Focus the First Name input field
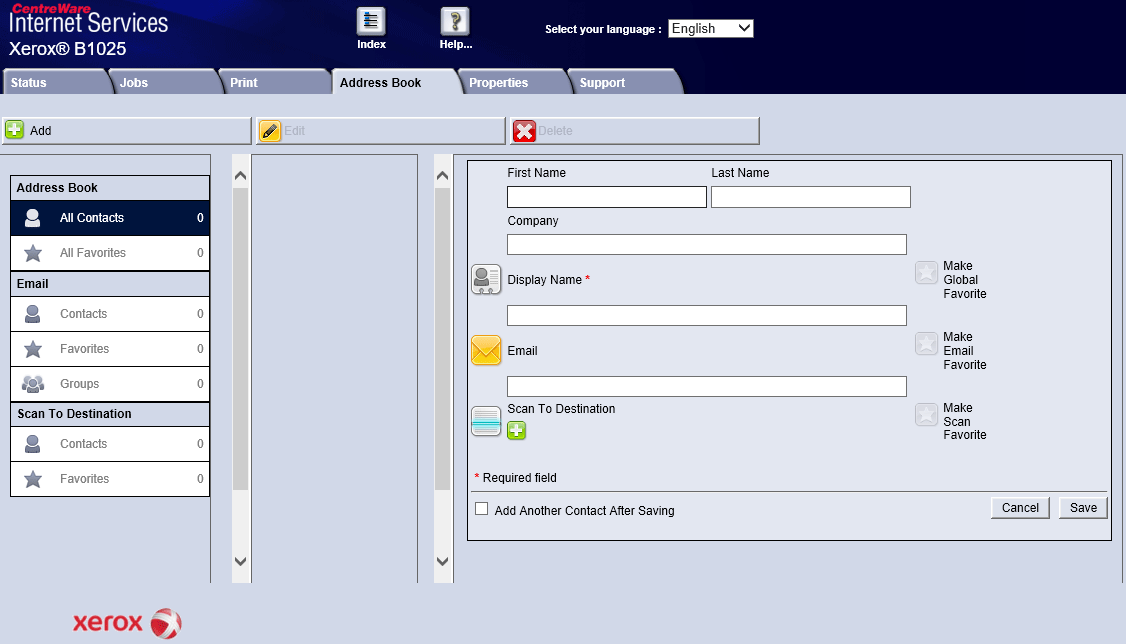 pos(607,197)
